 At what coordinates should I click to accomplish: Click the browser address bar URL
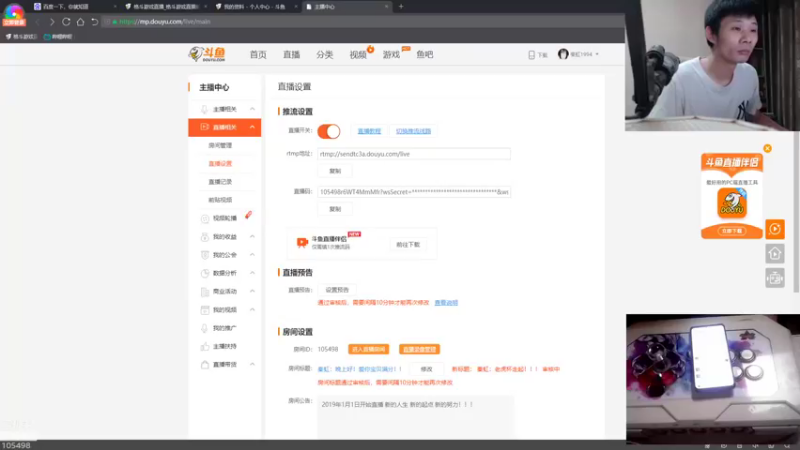coord(165,22)
